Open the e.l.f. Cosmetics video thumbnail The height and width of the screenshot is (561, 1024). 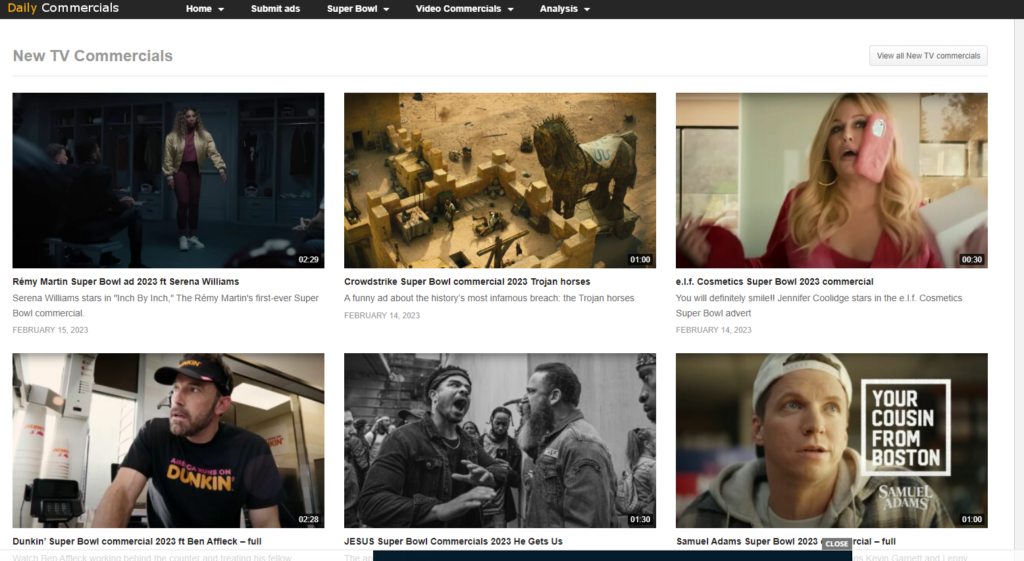click(831, 180)
